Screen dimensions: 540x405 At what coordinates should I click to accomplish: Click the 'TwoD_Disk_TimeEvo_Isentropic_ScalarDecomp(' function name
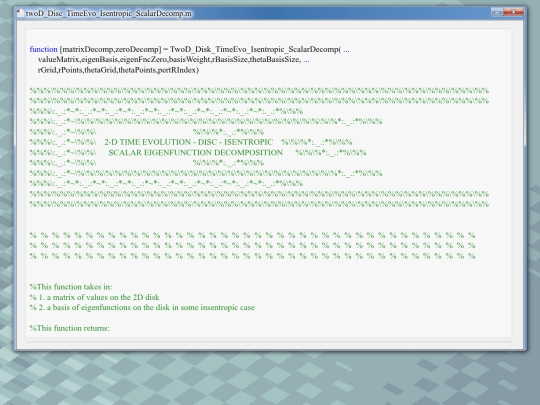[x=255, y=49]
